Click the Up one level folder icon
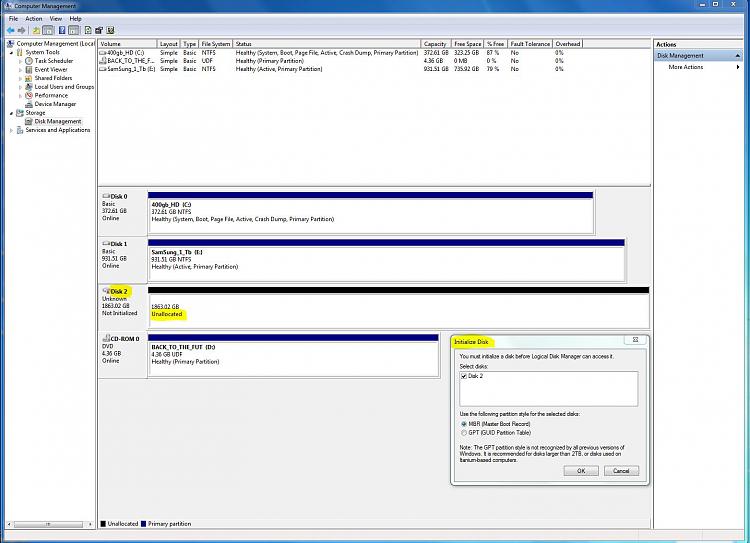 36,30
